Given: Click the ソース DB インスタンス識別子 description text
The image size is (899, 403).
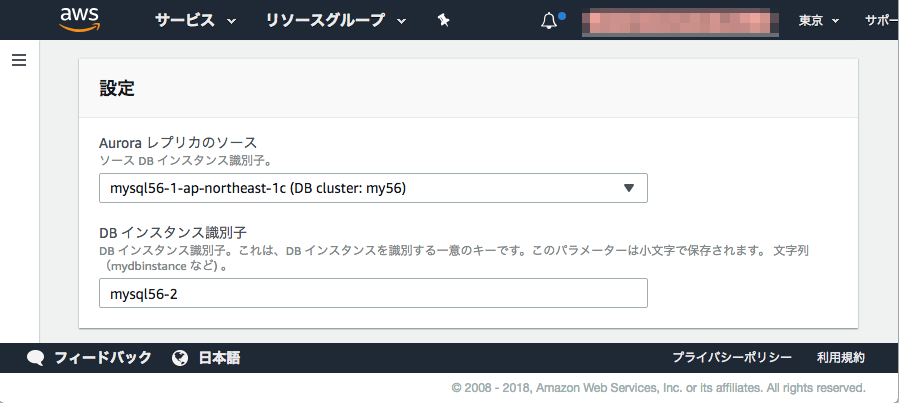Looking at the screenshot, I should (185, 161).
